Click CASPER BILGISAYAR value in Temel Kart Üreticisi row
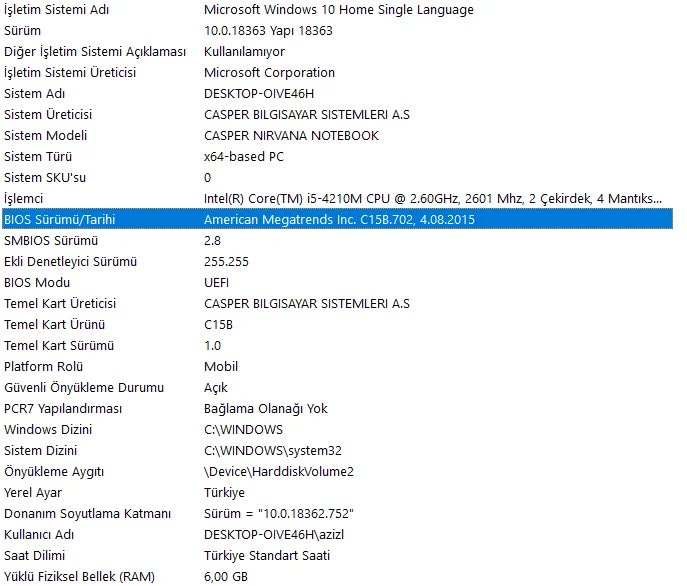This screenshot has width=687, height=586. [307, 304]
